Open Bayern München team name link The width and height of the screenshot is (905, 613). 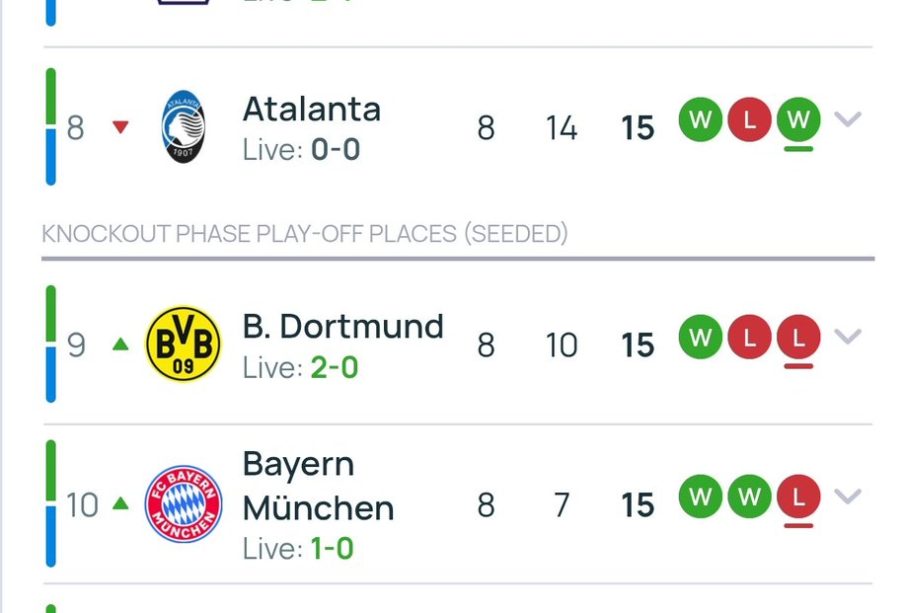318,486
